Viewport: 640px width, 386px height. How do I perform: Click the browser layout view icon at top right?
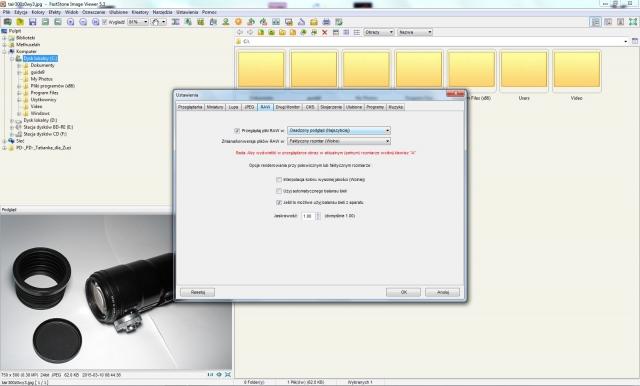[596, 22]
